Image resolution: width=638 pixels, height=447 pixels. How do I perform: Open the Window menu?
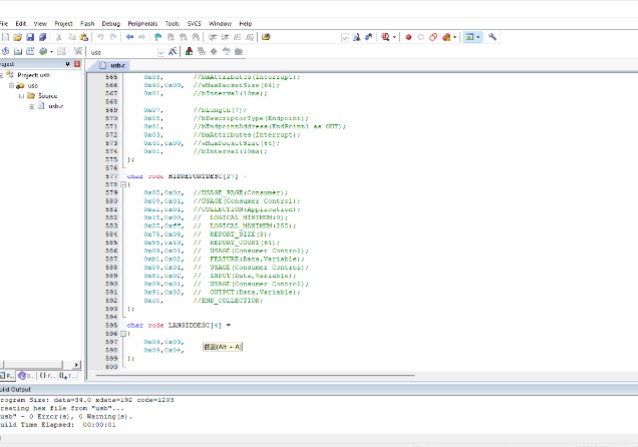[220, 24]
